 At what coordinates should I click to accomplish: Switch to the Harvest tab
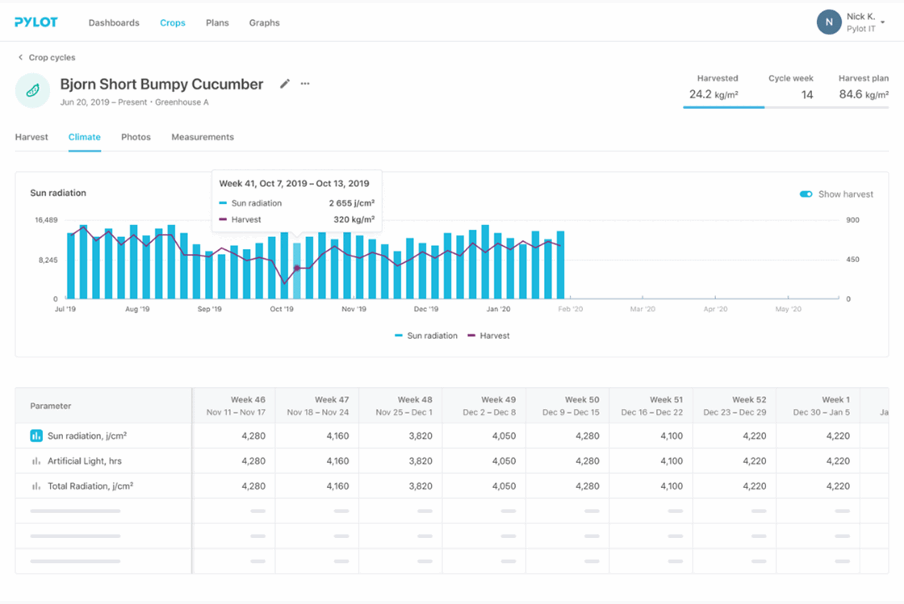[x=31, y=137]
